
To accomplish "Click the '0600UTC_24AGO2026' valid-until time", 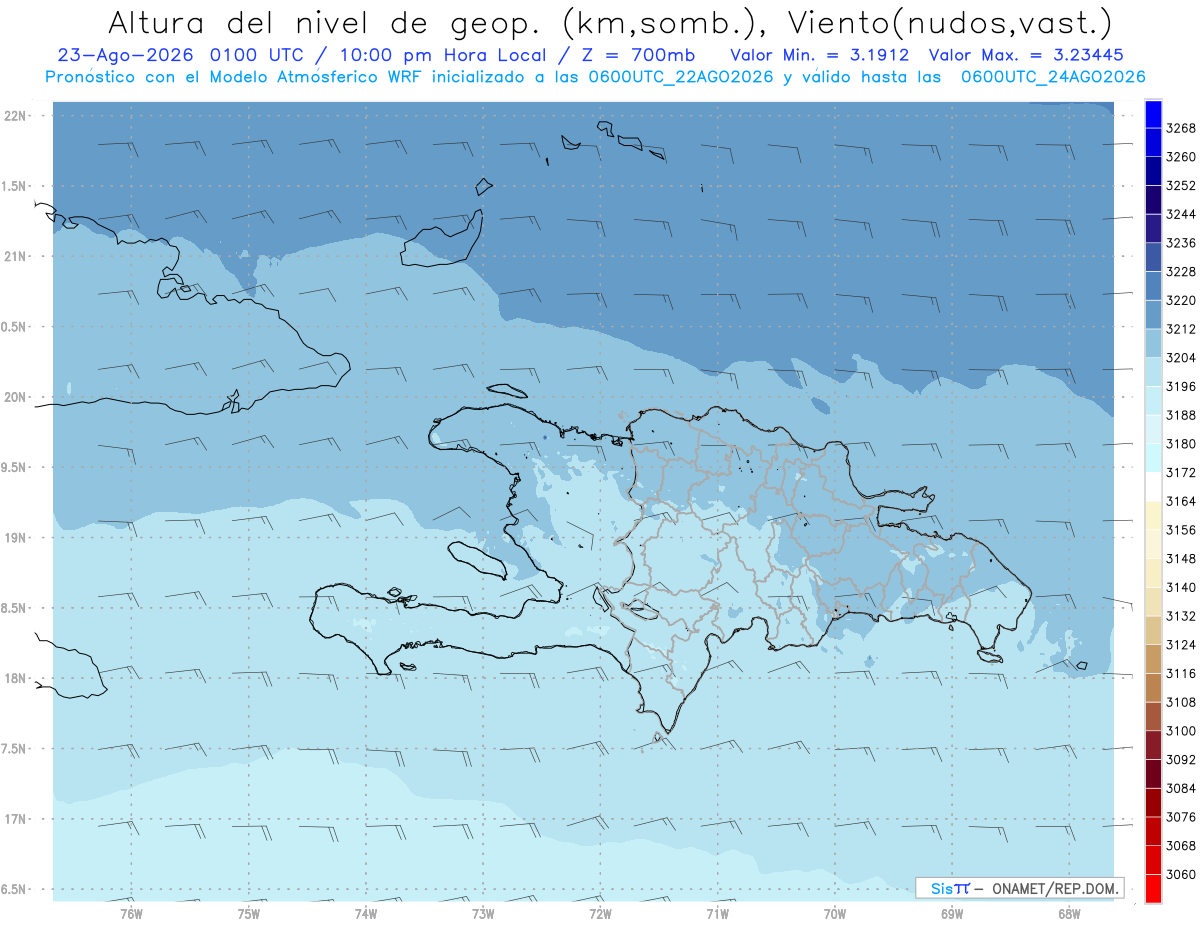I will point(1053,77).
